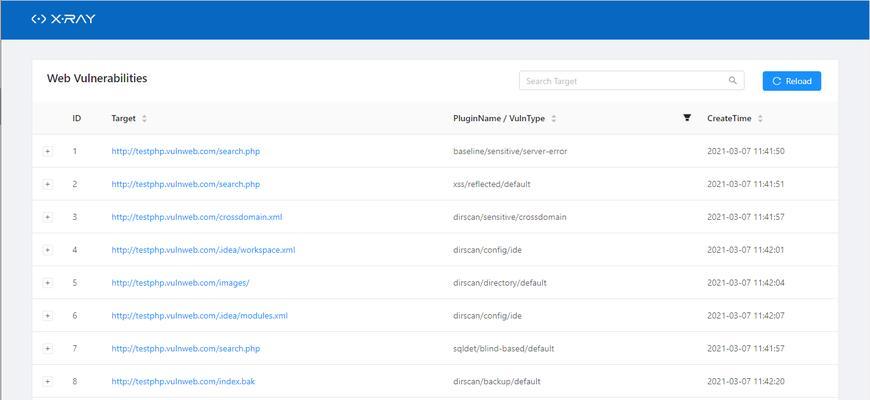Open search.php link in row 2
Viewport: 870px width, 400px height.
185,184
